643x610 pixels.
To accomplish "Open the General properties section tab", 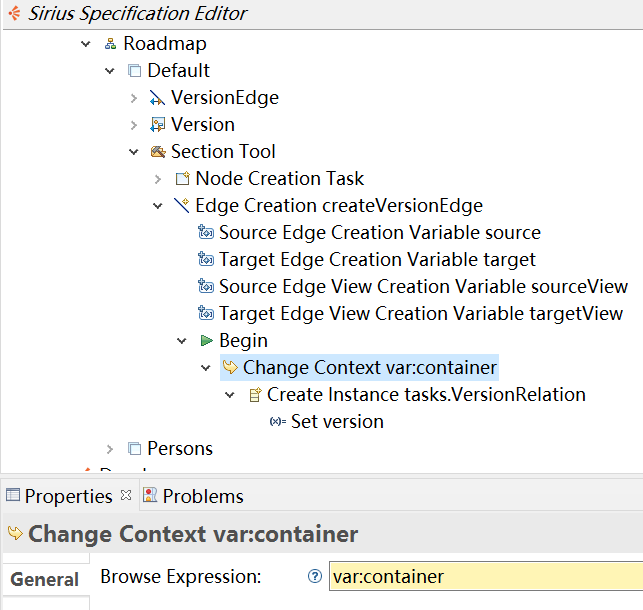I will point(45,579).
